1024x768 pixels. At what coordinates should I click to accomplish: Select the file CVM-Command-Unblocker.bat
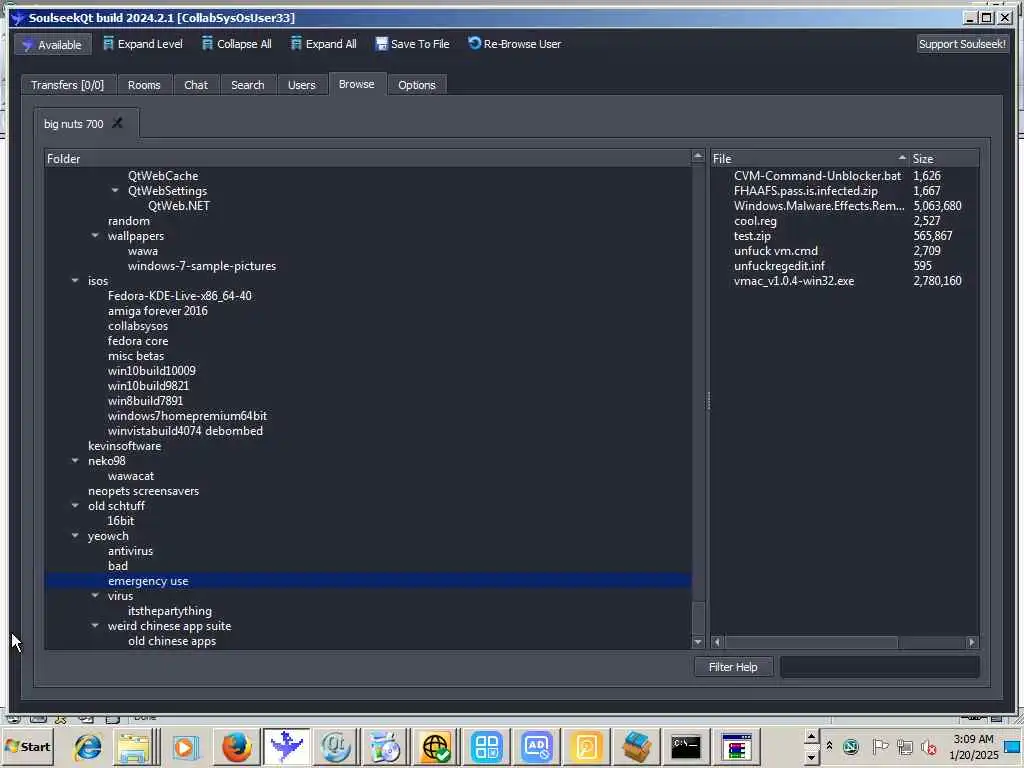(x=818, y=176)
